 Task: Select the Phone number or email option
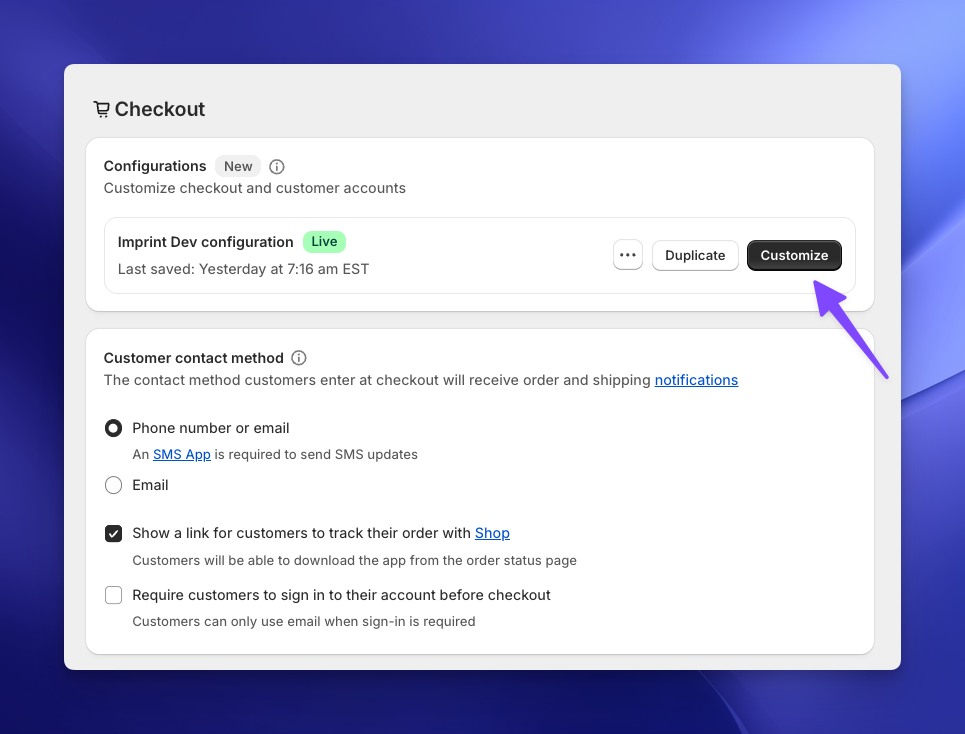pos(113,427)
